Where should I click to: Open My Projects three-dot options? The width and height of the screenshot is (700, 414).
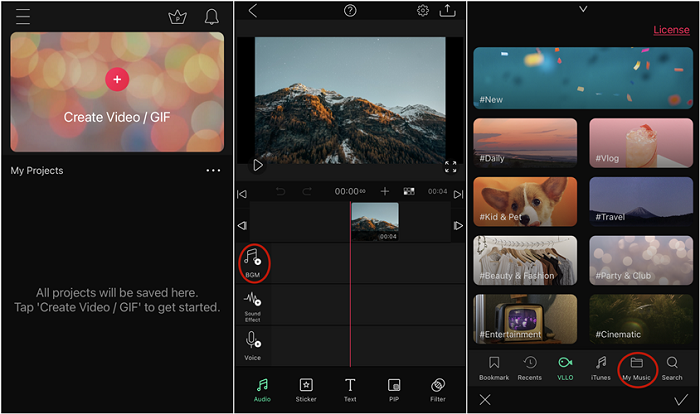pos(213,171)
